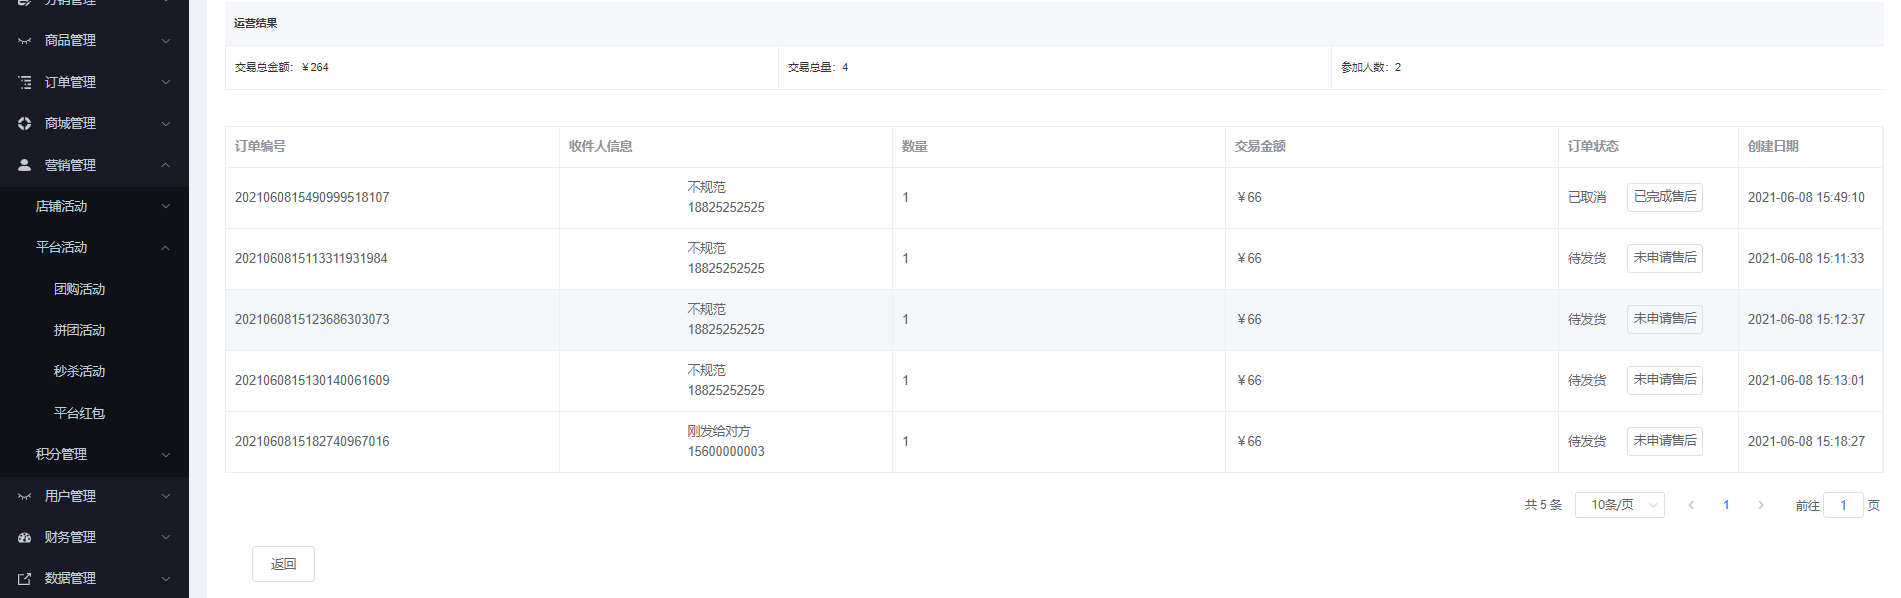Click the 商品管理 sidebar icon
Image resolution: width=1901 pixels, height=598 pixels.
tap(25, 41)
